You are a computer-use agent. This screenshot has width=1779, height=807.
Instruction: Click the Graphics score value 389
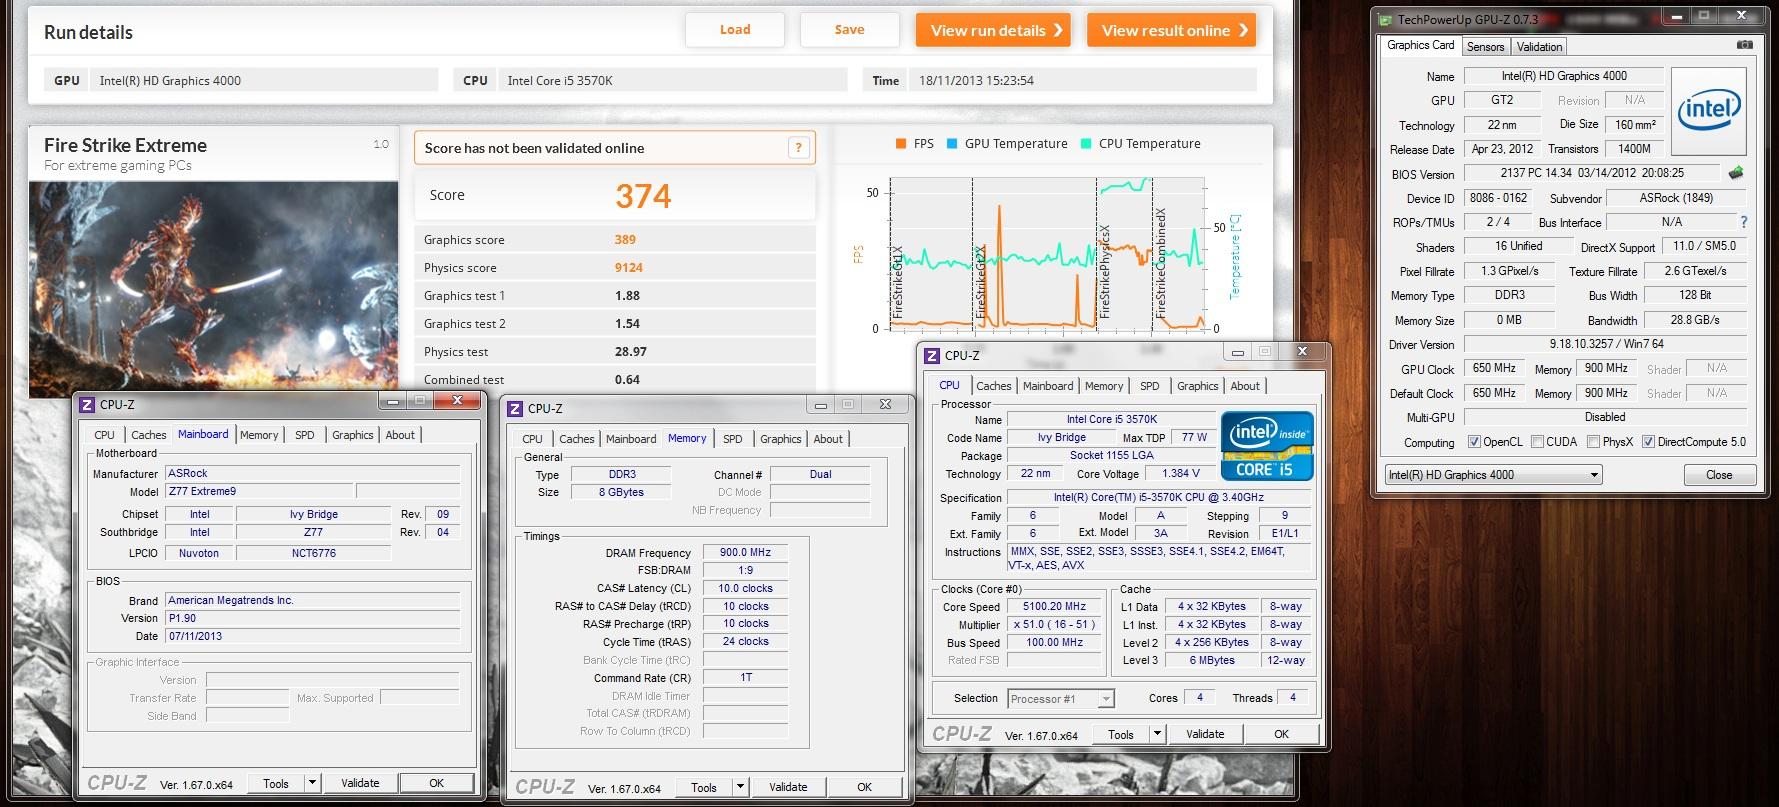click(x=625, y=240)
